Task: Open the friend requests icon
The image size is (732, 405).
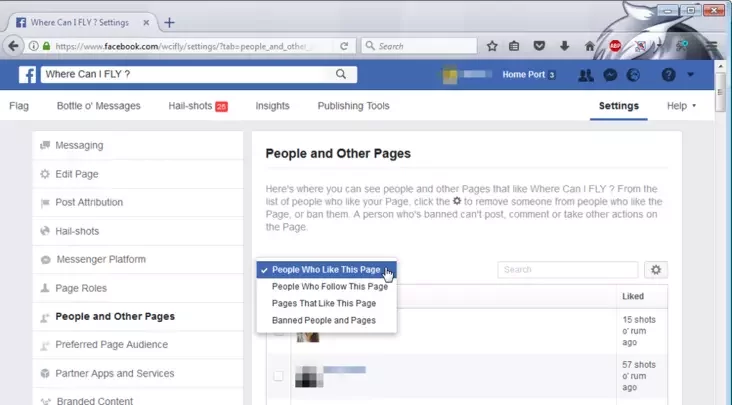Action: [x=586, y=75]
